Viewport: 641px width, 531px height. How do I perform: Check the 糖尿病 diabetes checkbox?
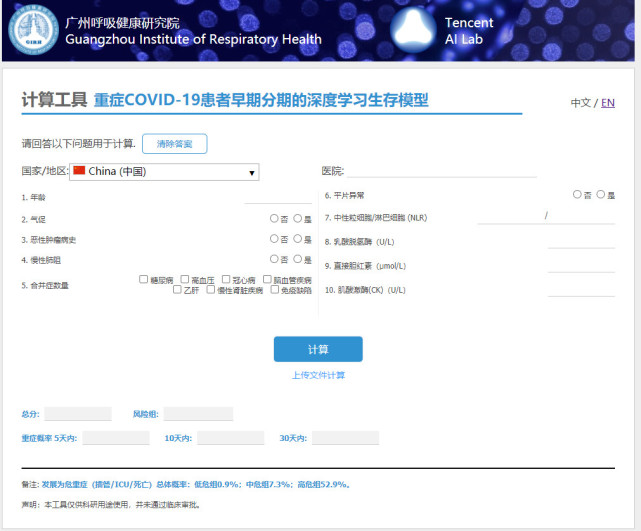point(143,279)
